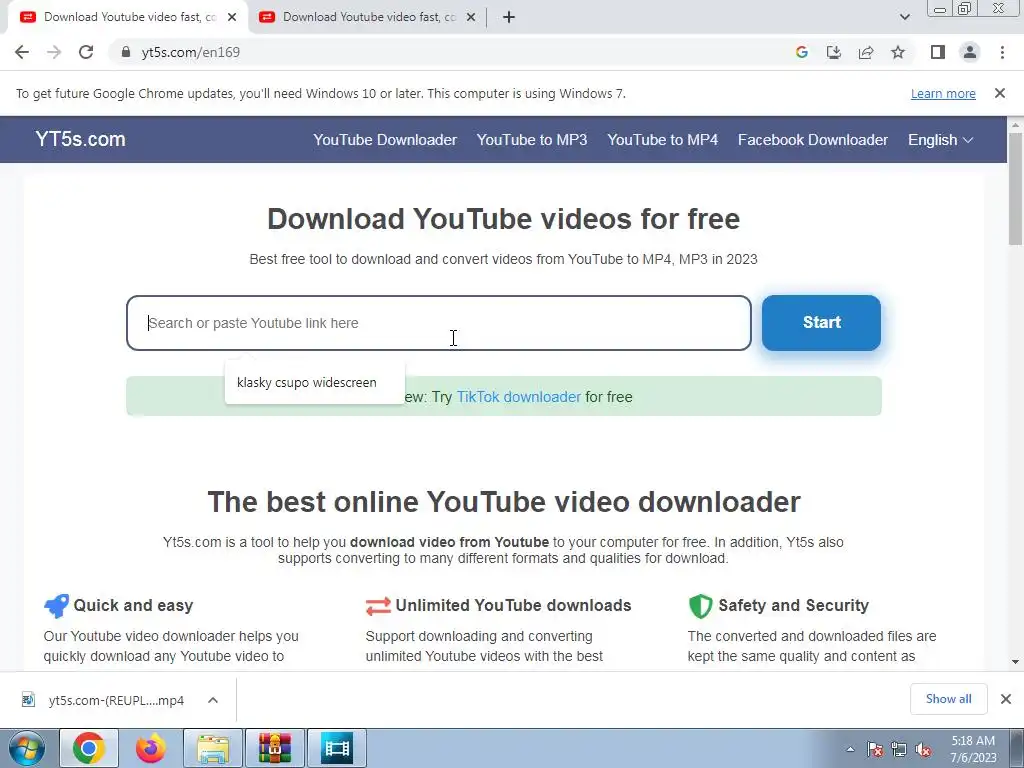1024x768 pixels.
Task: Open the Chrome profile avatar
Action: [x=970, y=52]
